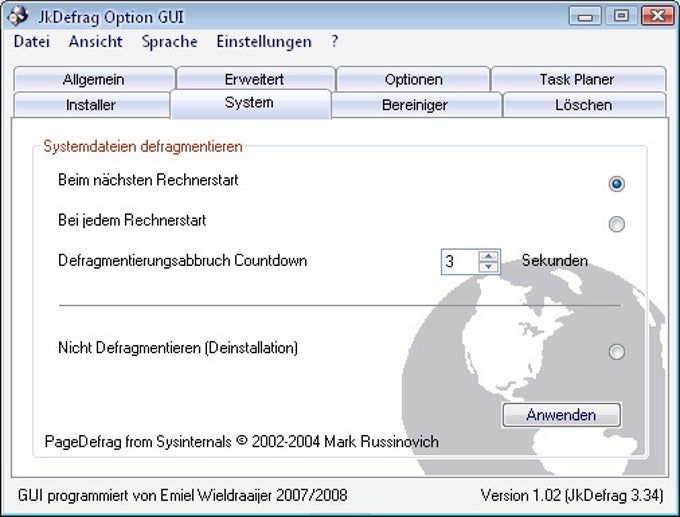Switch to the Allgemein tab
Screen dimensions: 680x517
94,79
